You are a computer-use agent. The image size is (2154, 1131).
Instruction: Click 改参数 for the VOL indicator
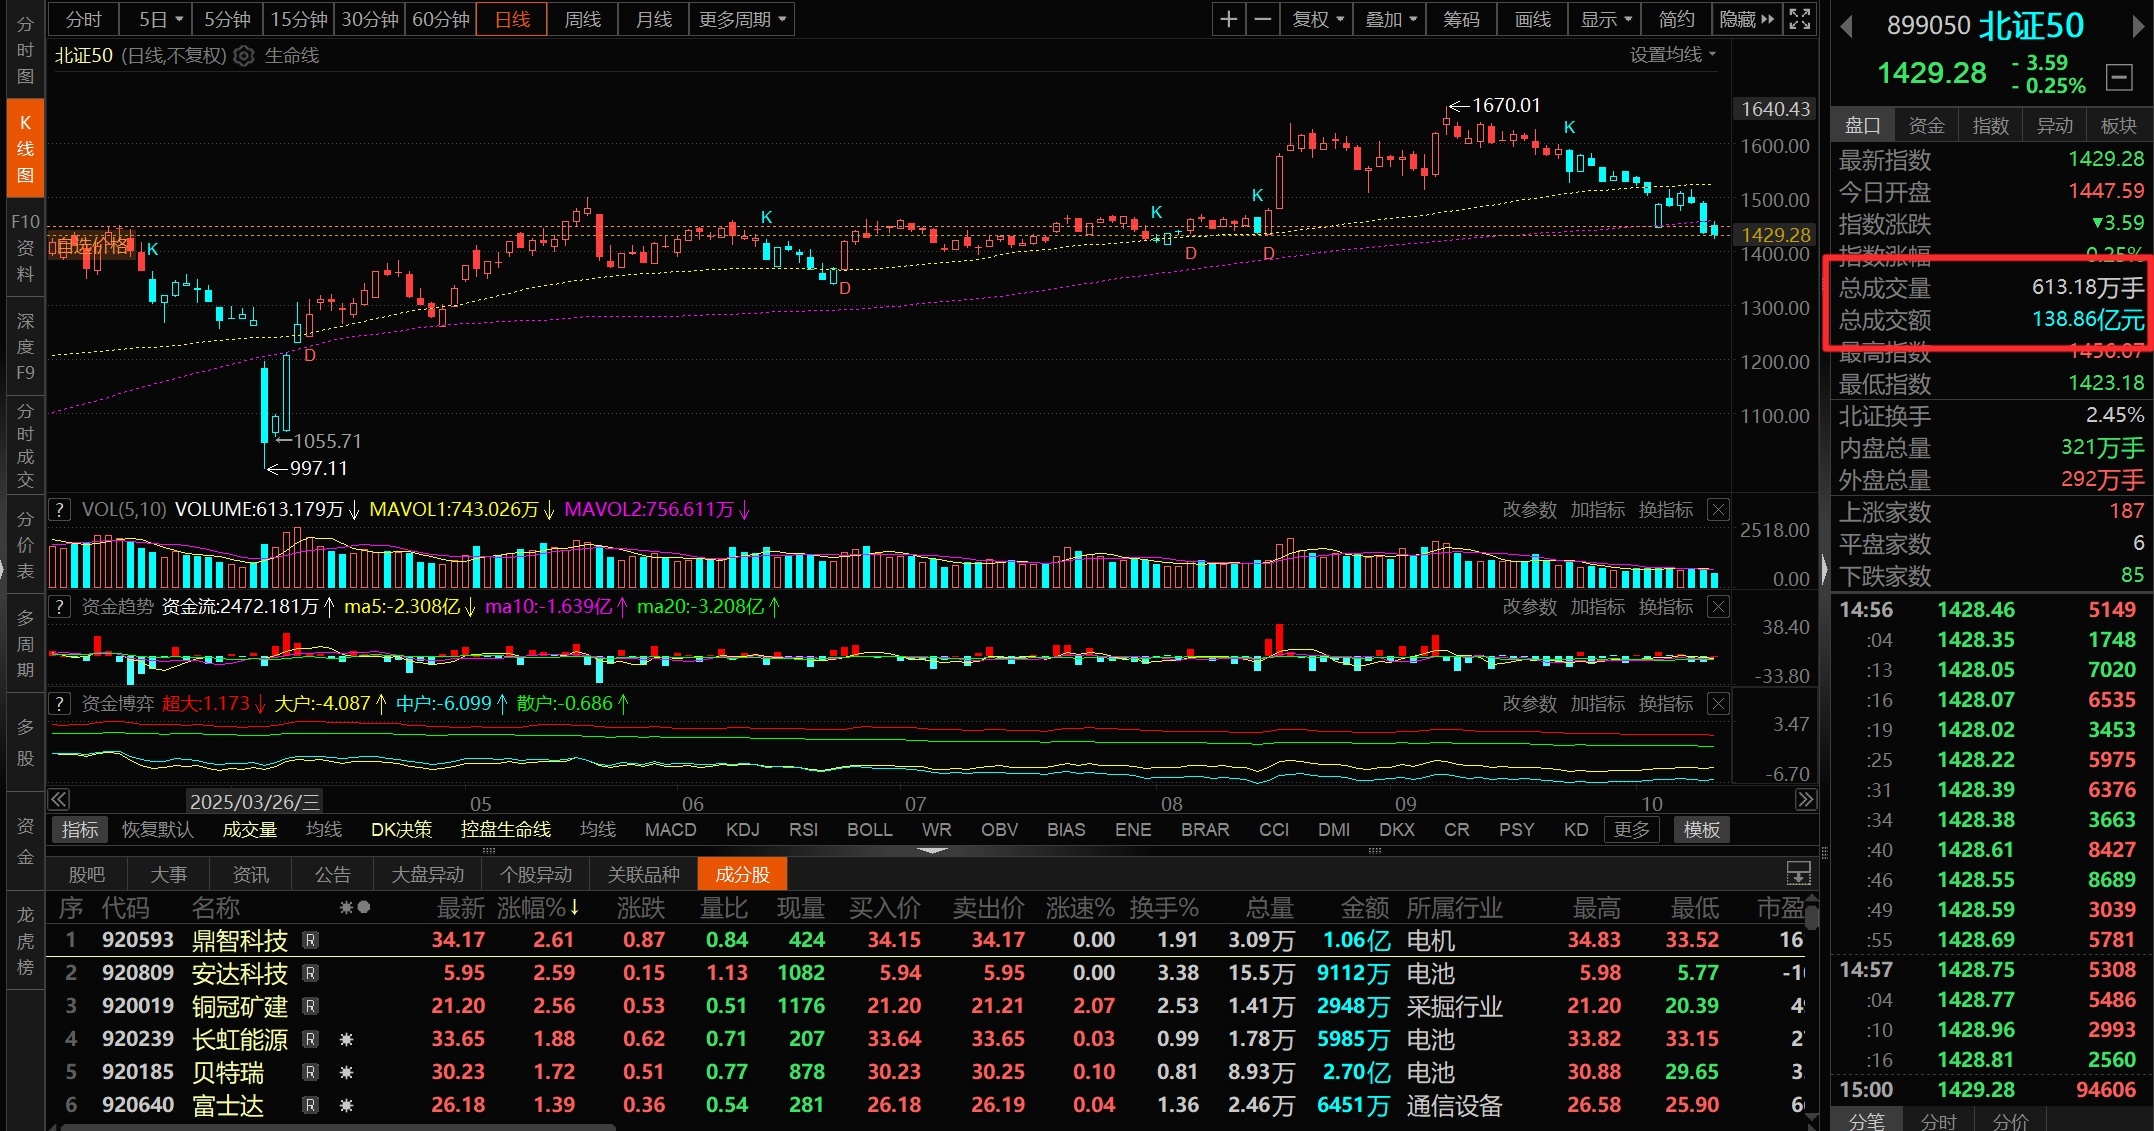(1529, 510)
